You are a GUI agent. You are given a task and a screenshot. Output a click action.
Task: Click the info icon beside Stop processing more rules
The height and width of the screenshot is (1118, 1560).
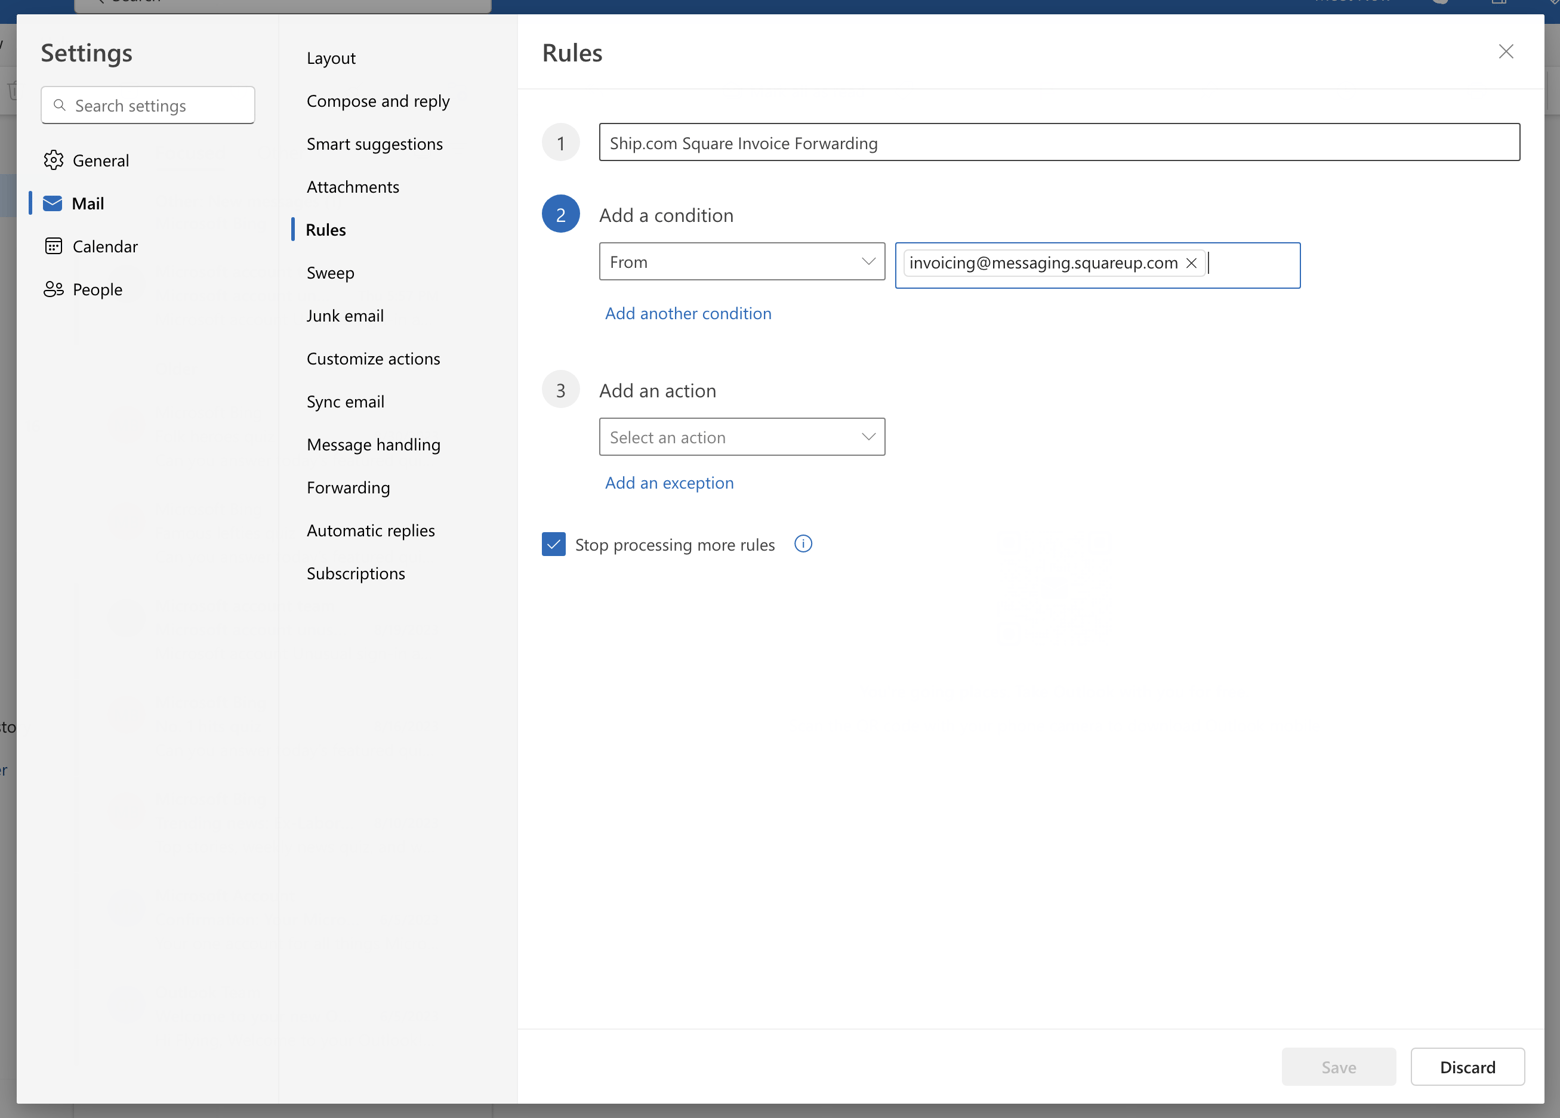[802, 543]
